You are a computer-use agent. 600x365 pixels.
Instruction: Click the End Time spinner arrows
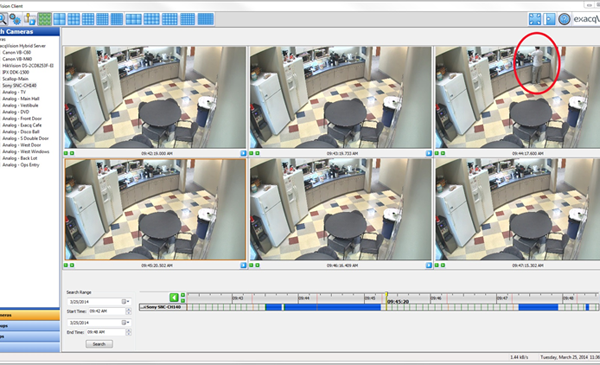coord(129,332)
